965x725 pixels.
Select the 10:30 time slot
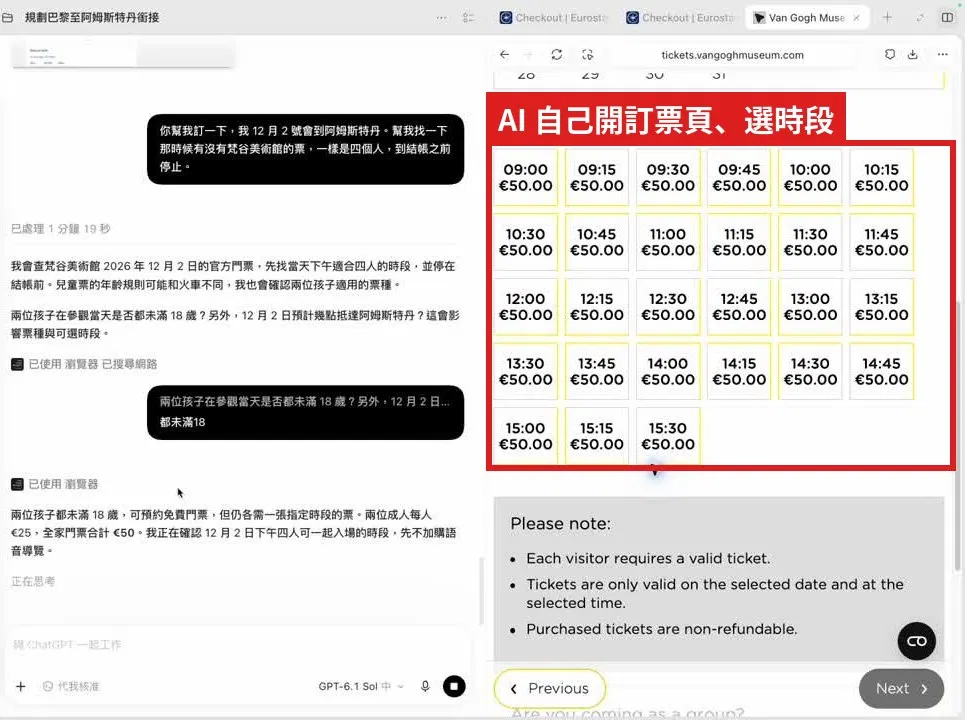click(x=526, y=242)
